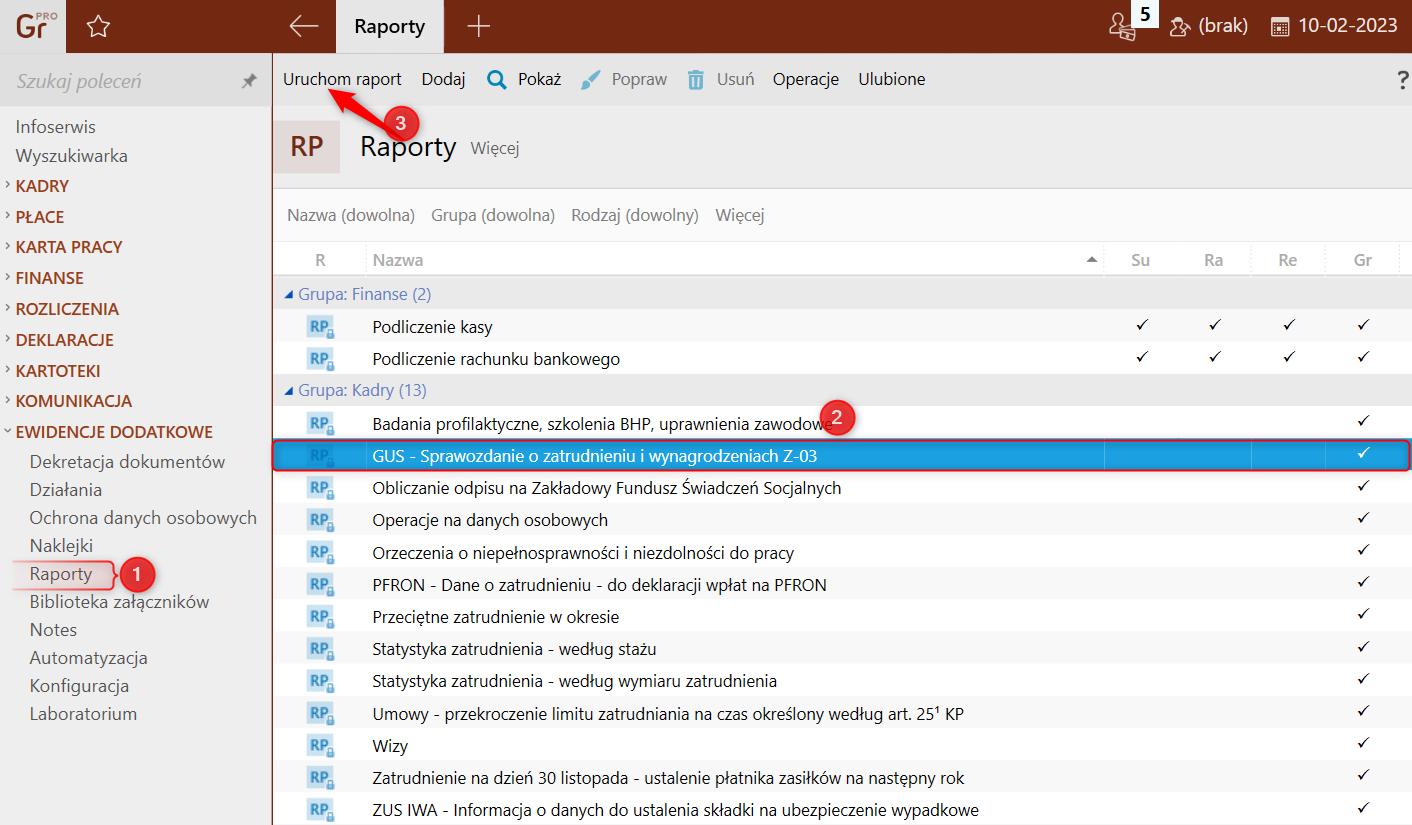Click the help question mark icon
The width and height of the screenshot is (1412, 825).
[1403, 80]
